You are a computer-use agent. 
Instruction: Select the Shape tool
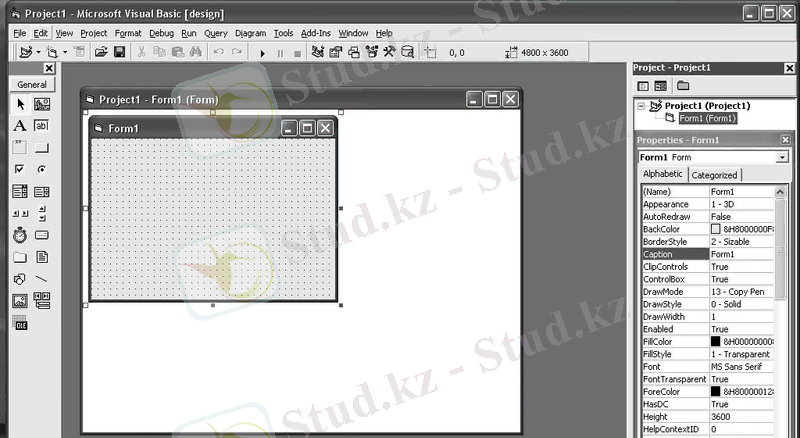tap(20, 279)
